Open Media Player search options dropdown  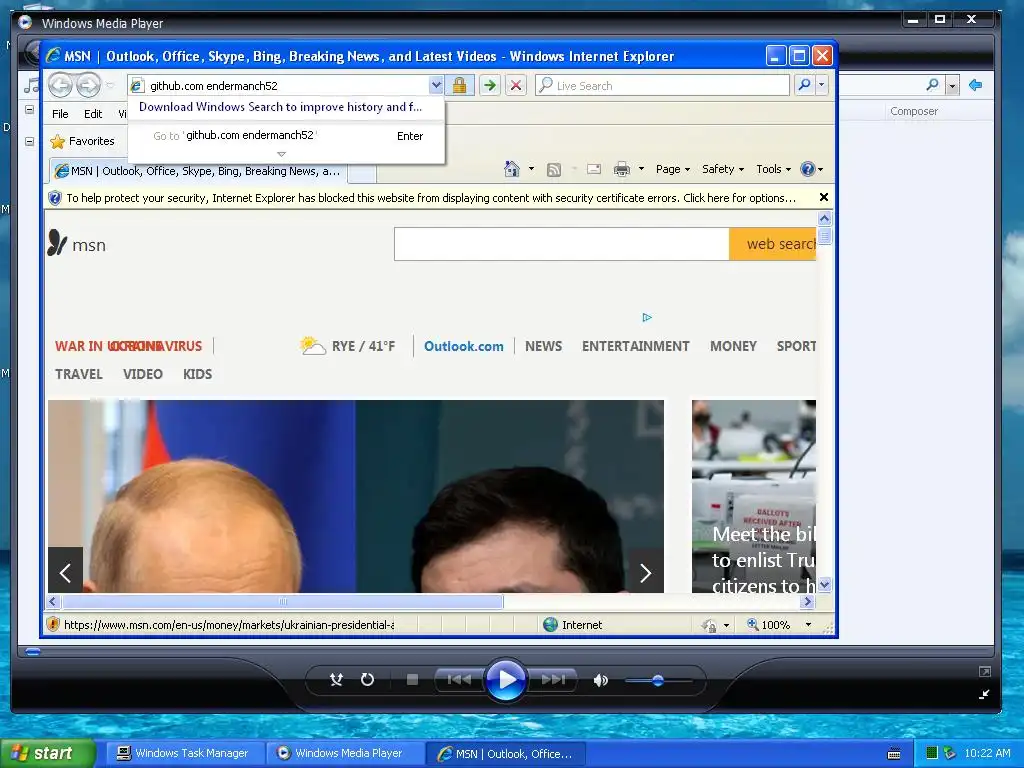[x=952, y=86]
